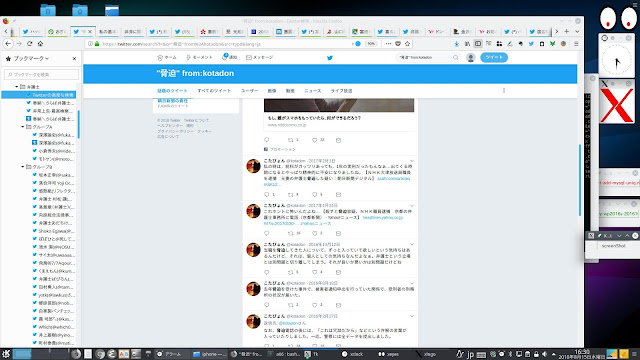
Task: Expand the 2017年2月1日 tweet dropdown caret
Action: [411, 161]
